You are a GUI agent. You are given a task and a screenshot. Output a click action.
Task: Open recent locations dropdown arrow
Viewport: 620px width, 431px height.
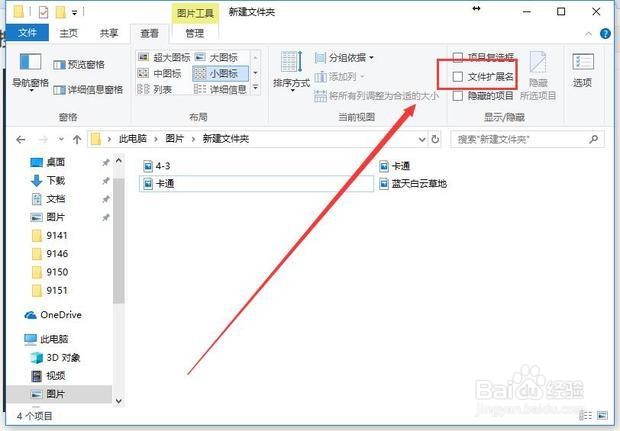(x=61, y=139)
